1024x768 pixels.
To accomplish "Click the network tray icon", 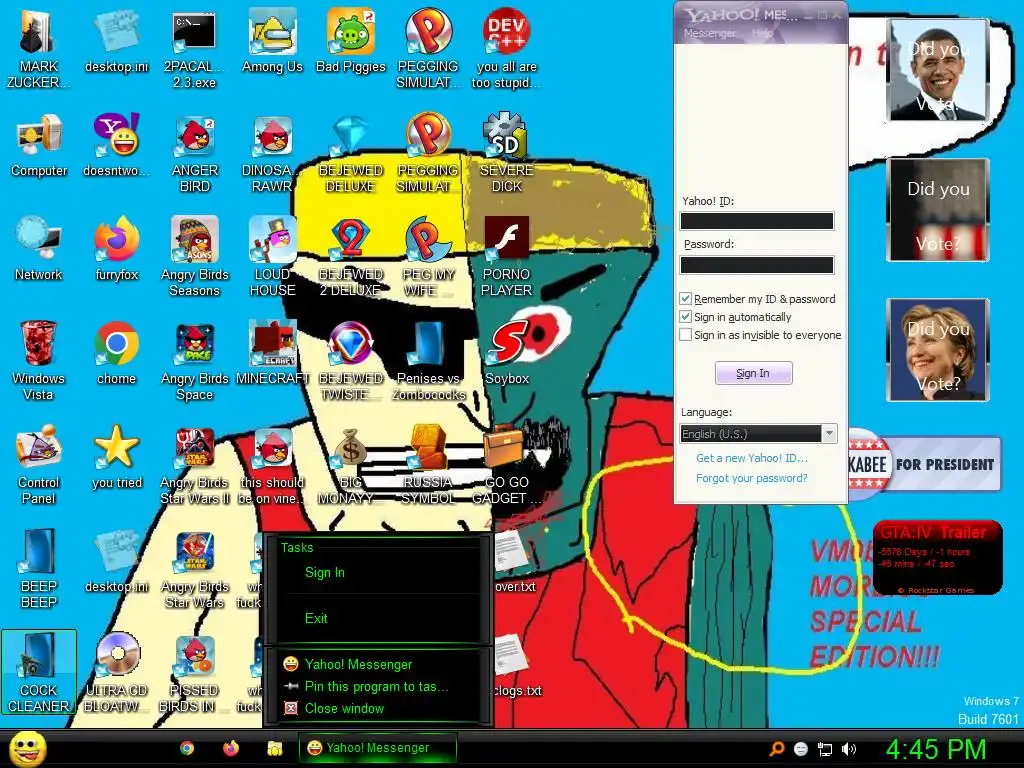I will coord(825,749).
